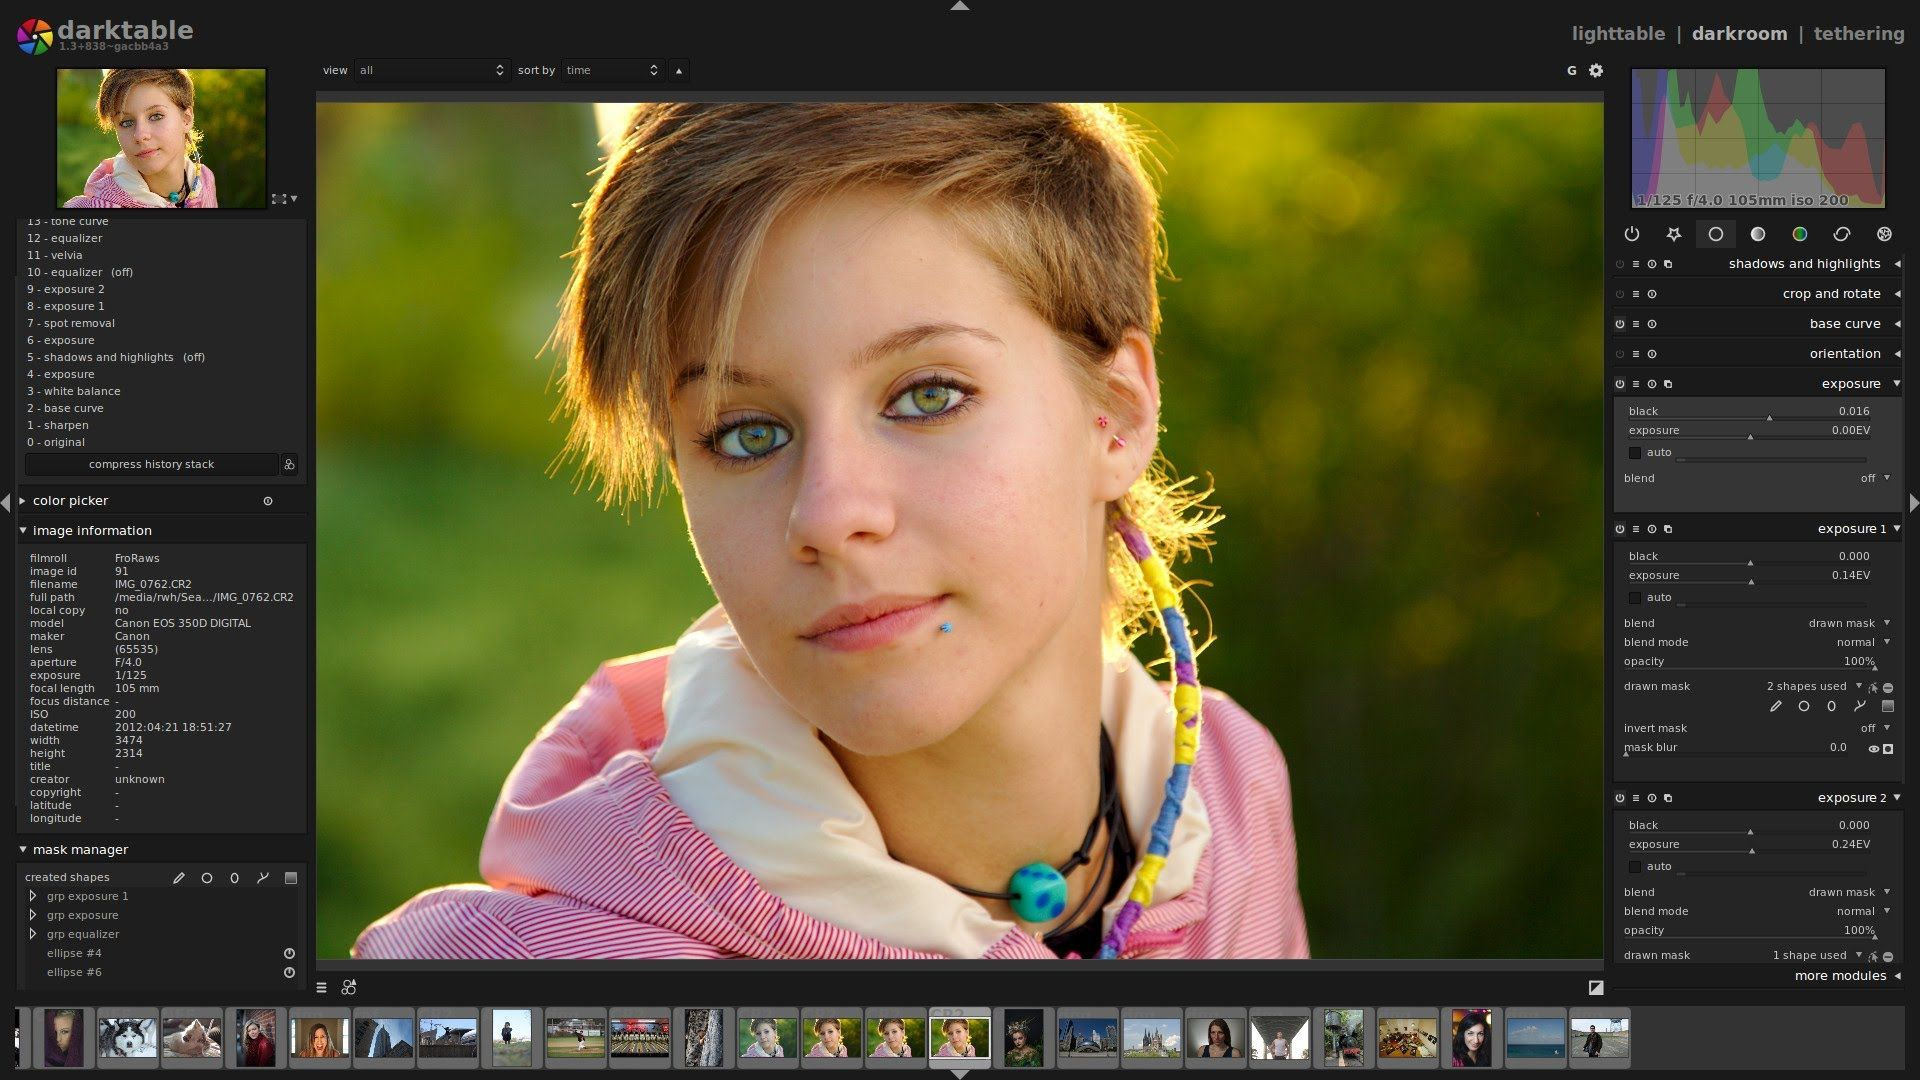This screenshot has width=1920, height=1080.
Task: Toggle over/under exposure indicator below image
Action: (1596, 988)
